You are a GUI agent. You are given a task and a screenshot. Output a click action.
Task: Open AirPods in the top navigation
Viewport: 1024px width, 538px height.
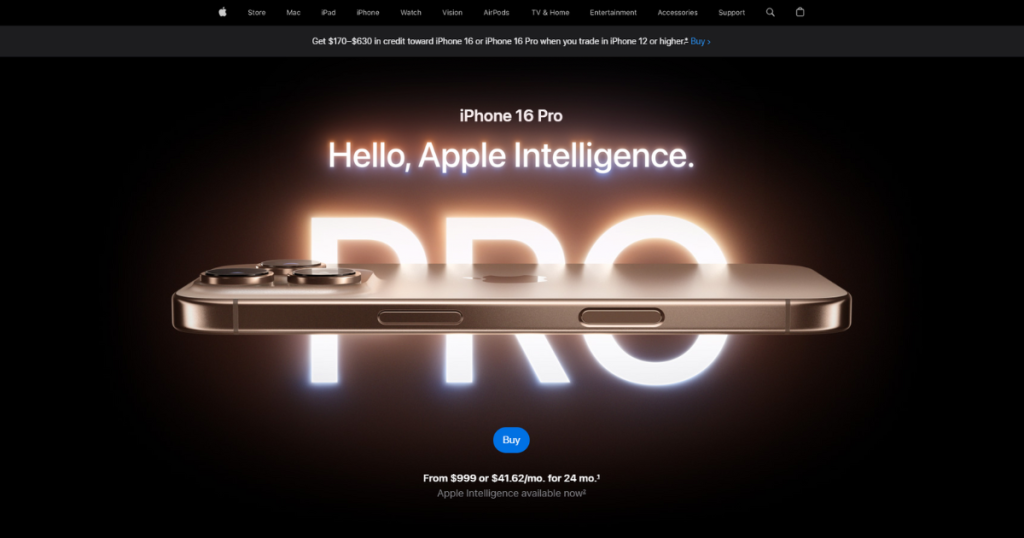pyautogui.click(x=496, y=12)
